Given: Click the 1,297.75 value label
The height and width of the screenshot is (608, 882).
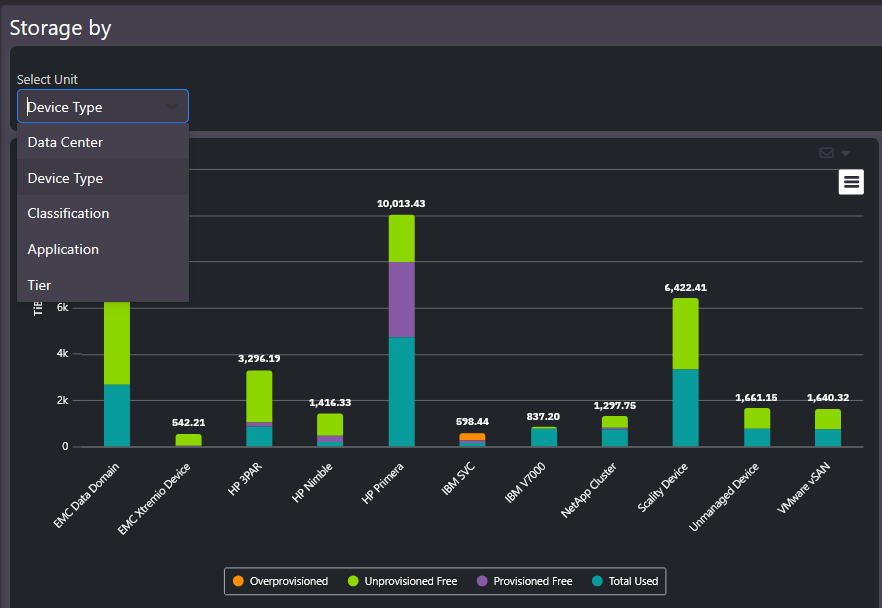Looking at the screenshot, I should [615, 406].
